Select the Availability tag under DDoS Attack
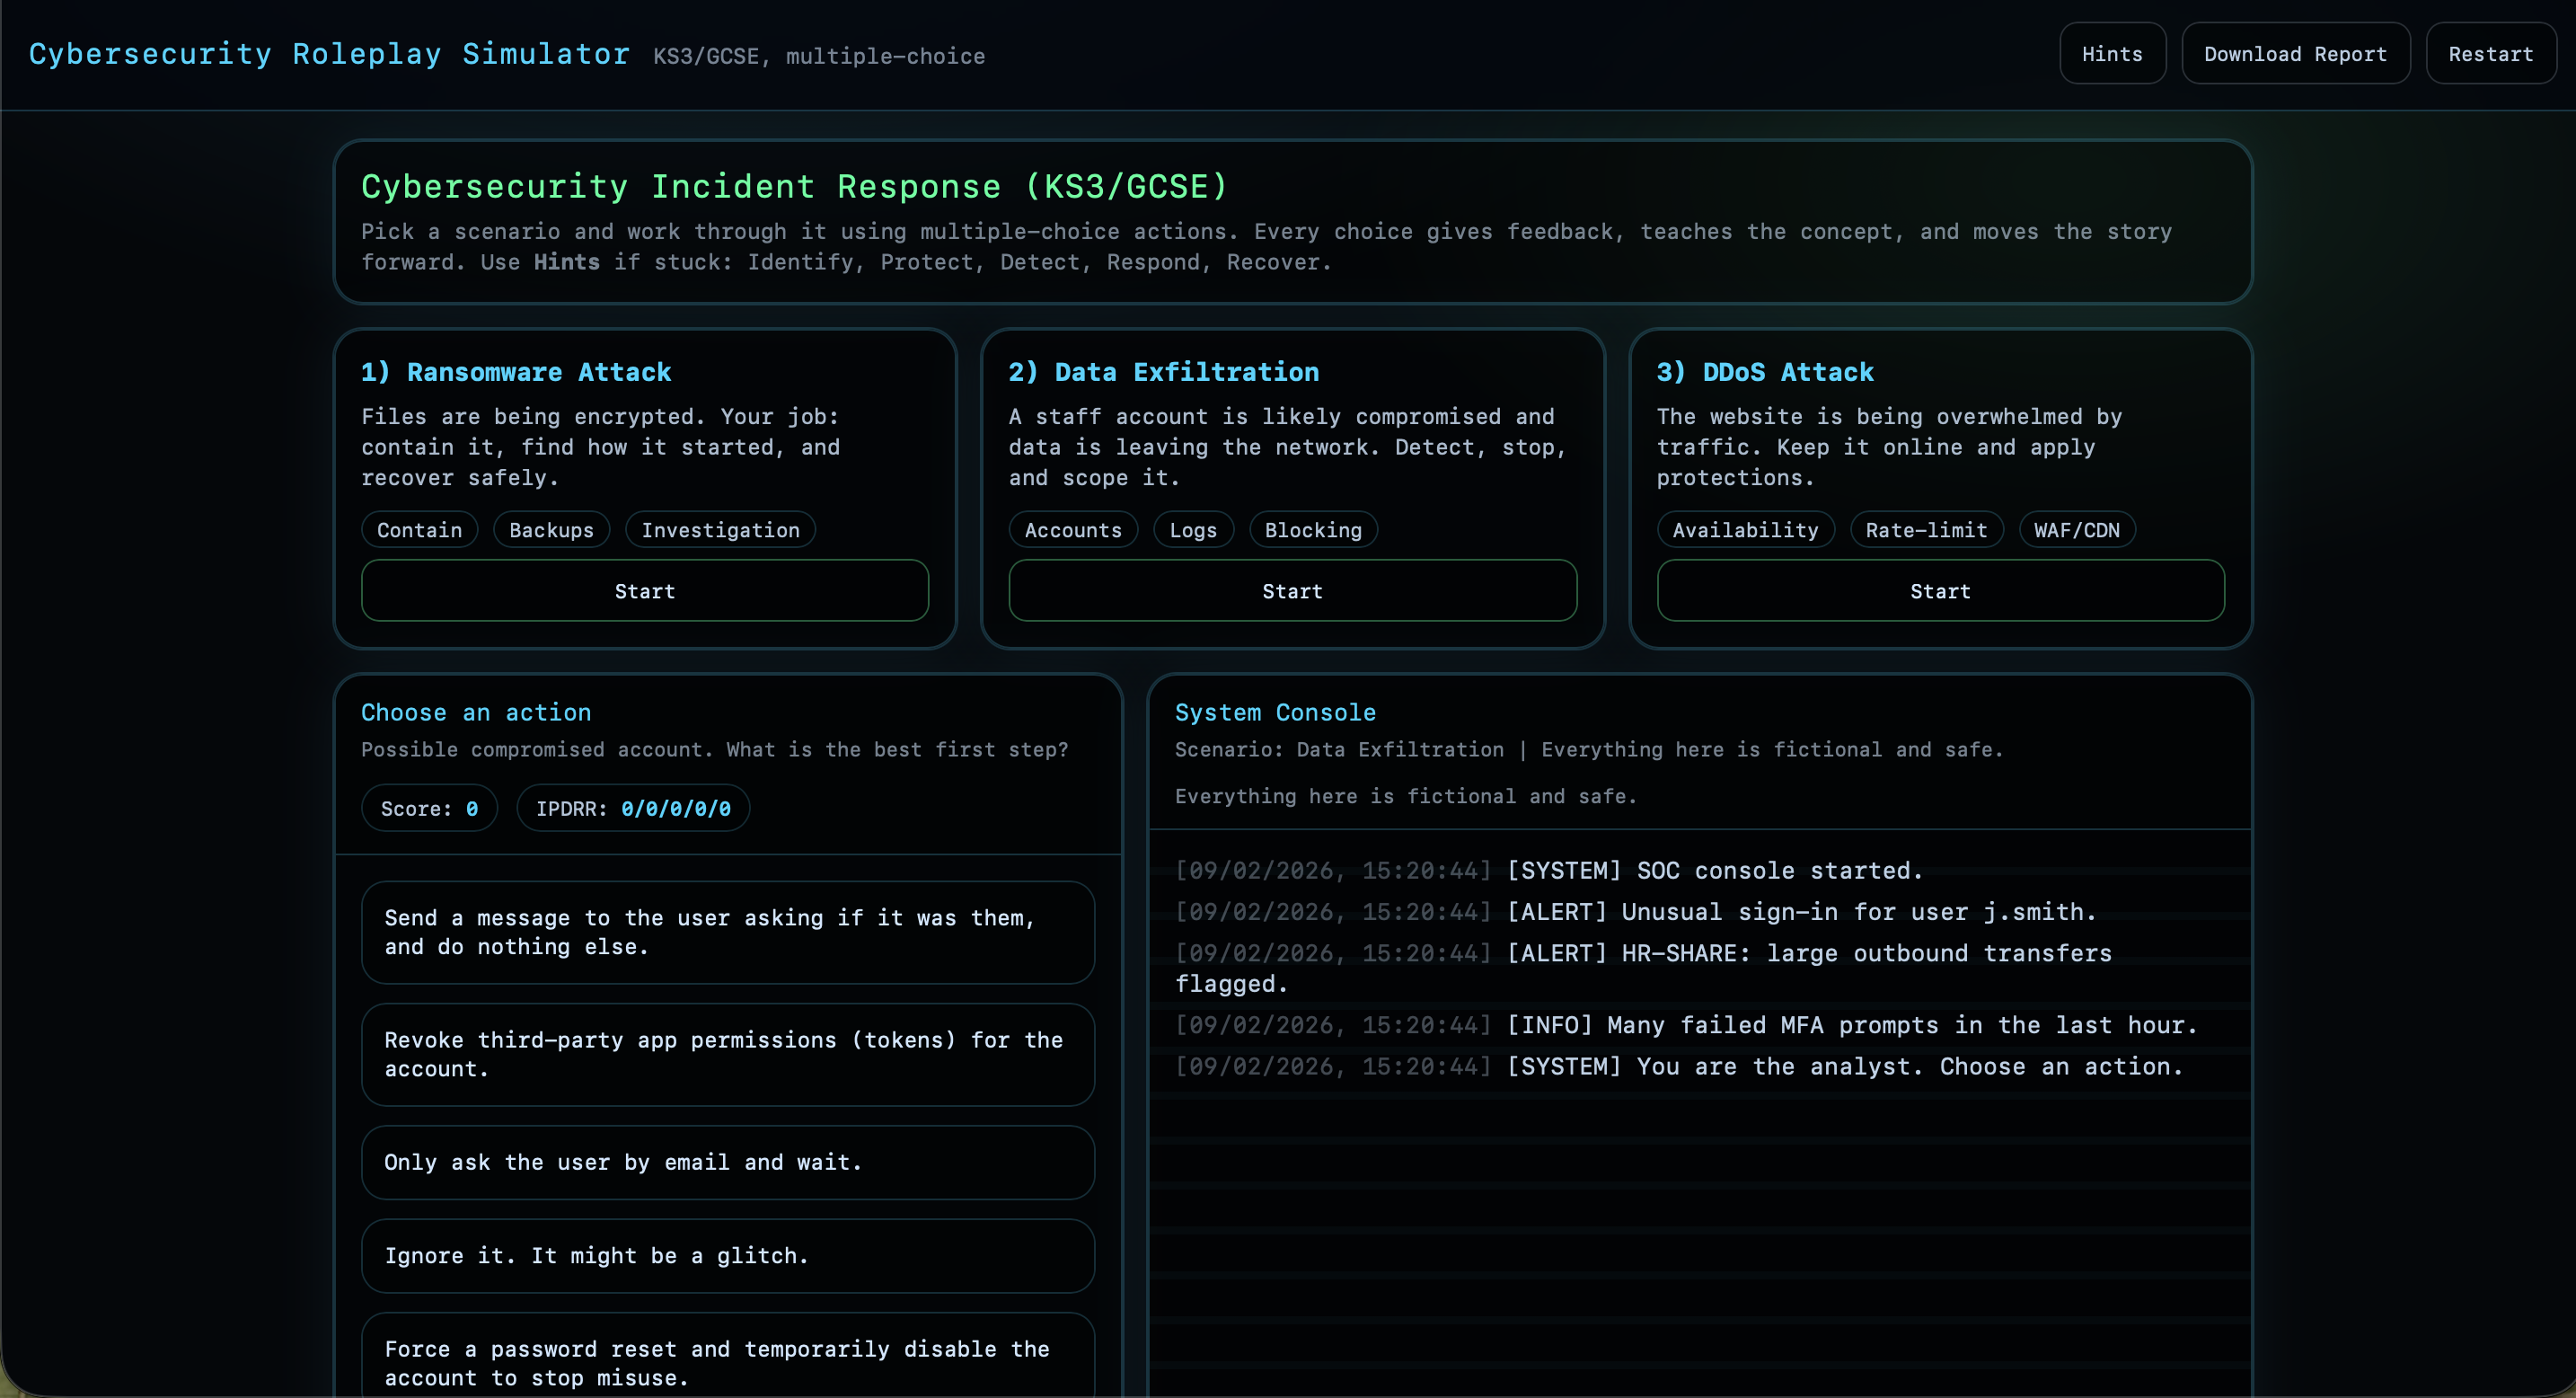This screenshot has width=2576, height=1398. tap(1745, 529)
